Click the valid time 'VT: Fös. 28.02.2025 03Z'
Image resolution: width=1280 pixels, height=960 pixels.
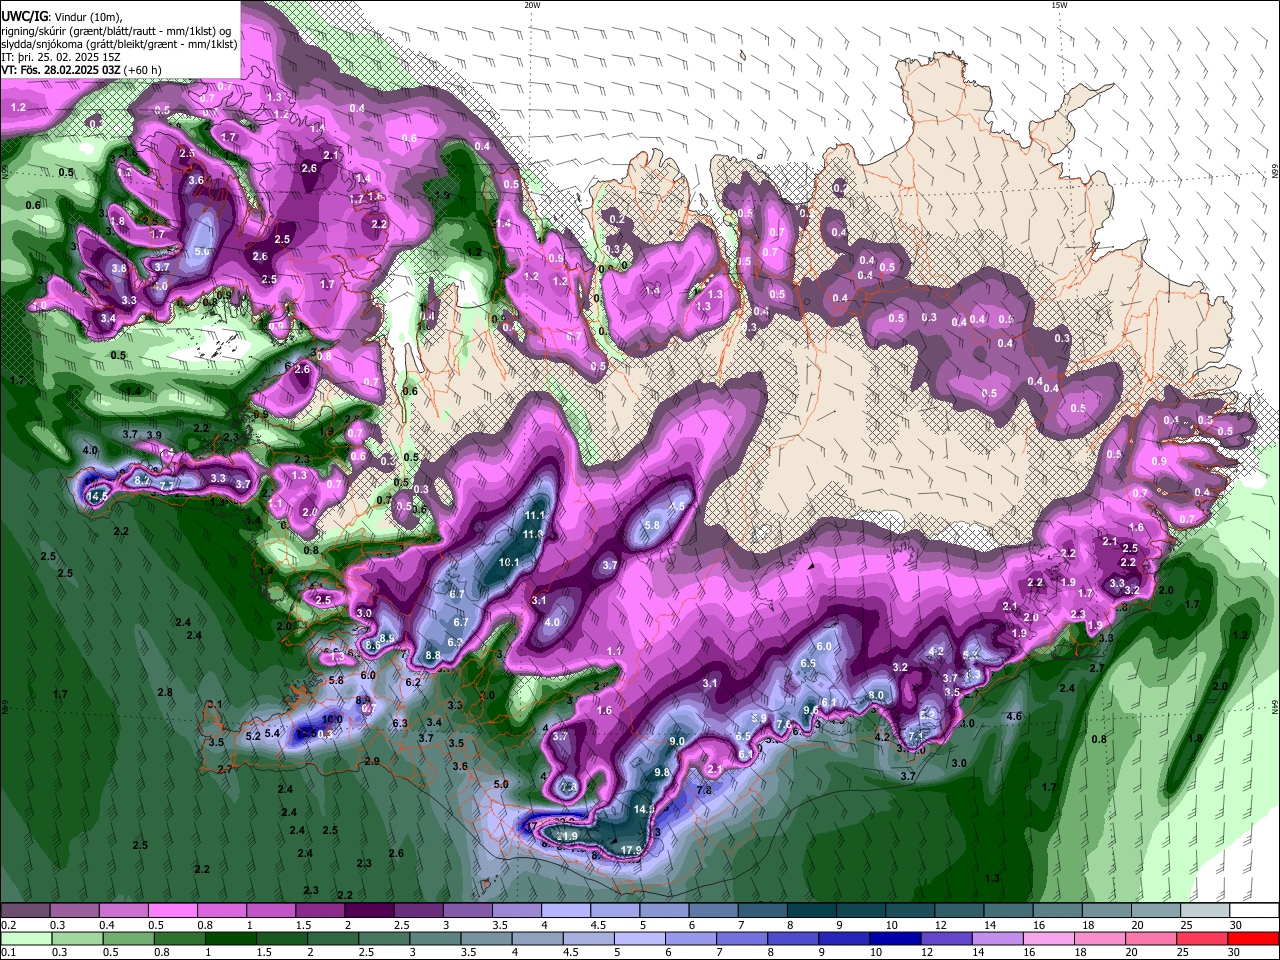61,70
